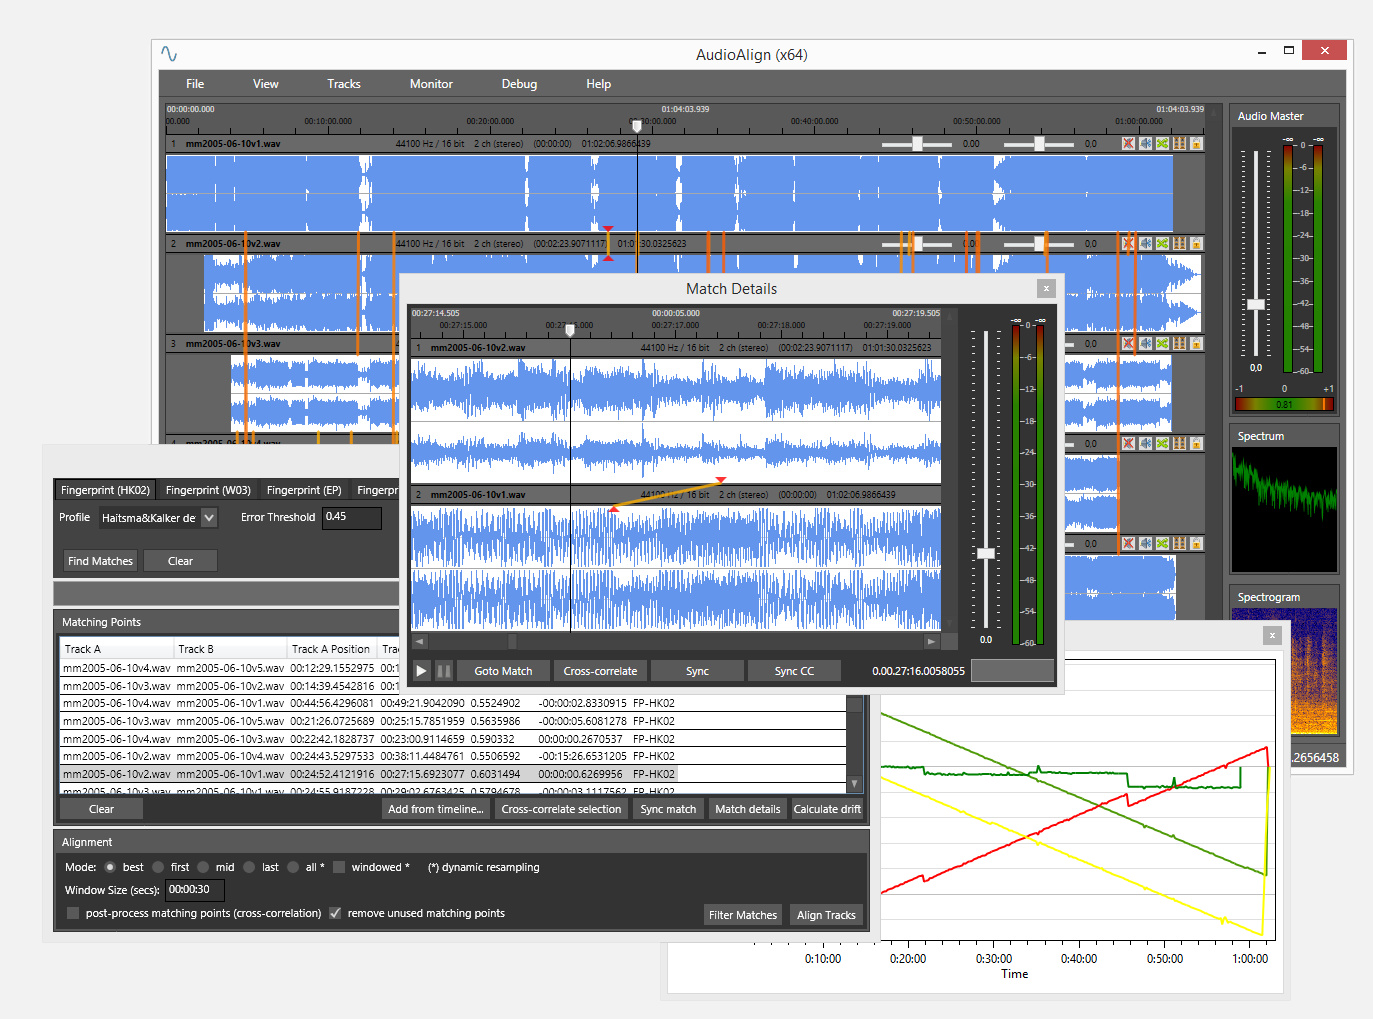Image resolution: width=1373 pixels, height=1019 pixels.
Task: Click the Error Threshold input field
Action: click(x=352, y=517)
